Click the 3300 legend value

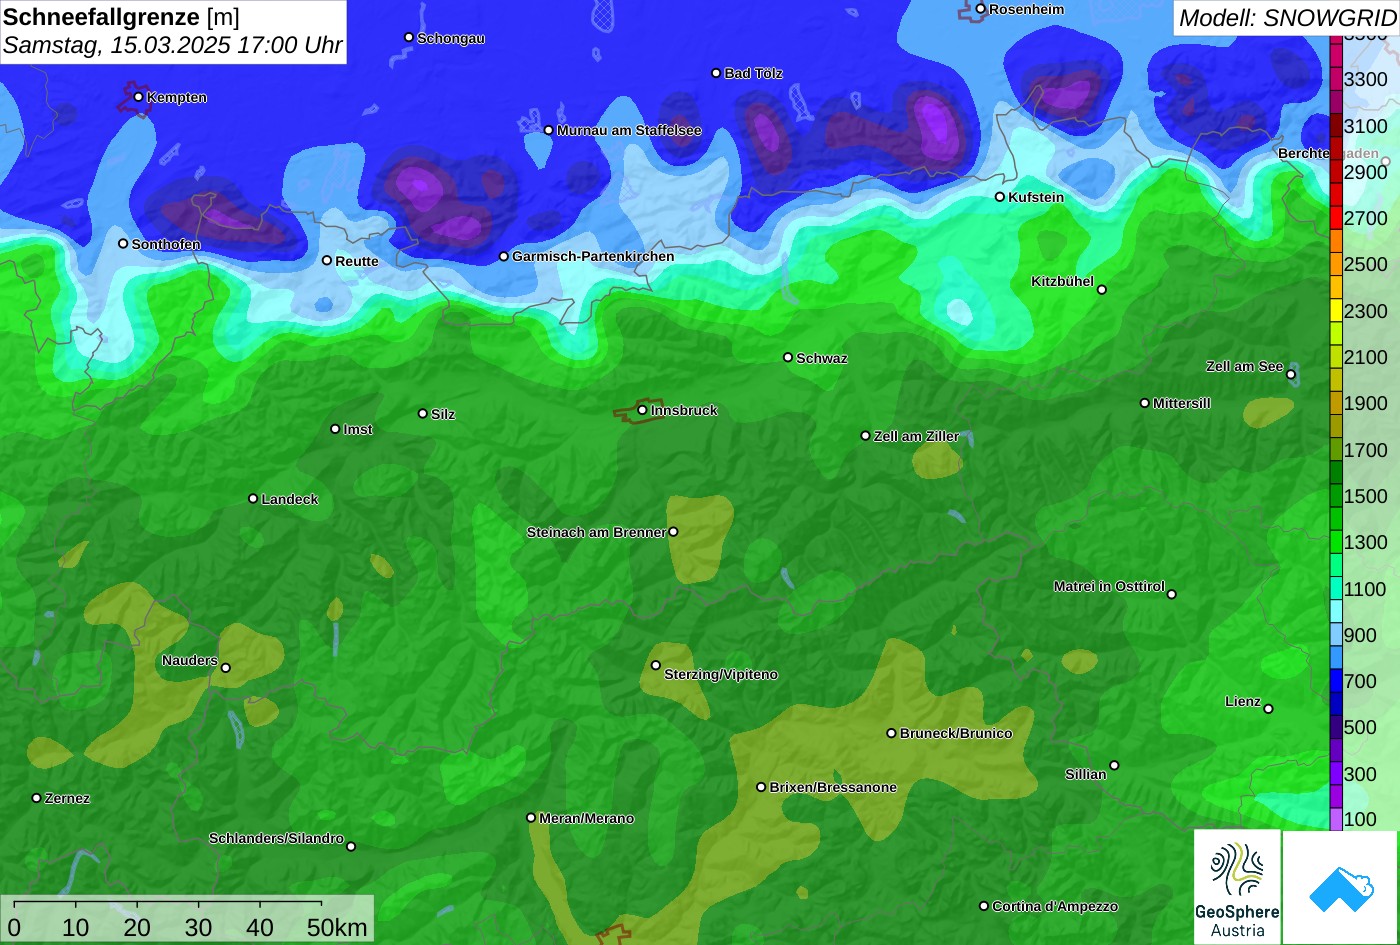(x=1366, y=79)
